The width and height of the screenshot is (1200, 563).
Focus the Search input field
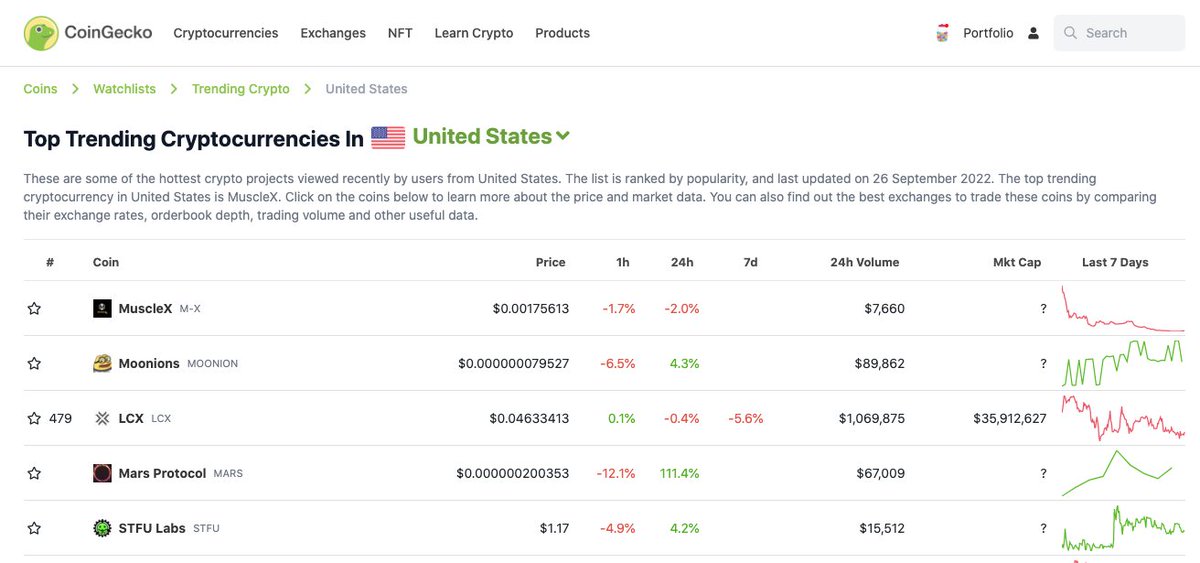[x=1119, y=33]
